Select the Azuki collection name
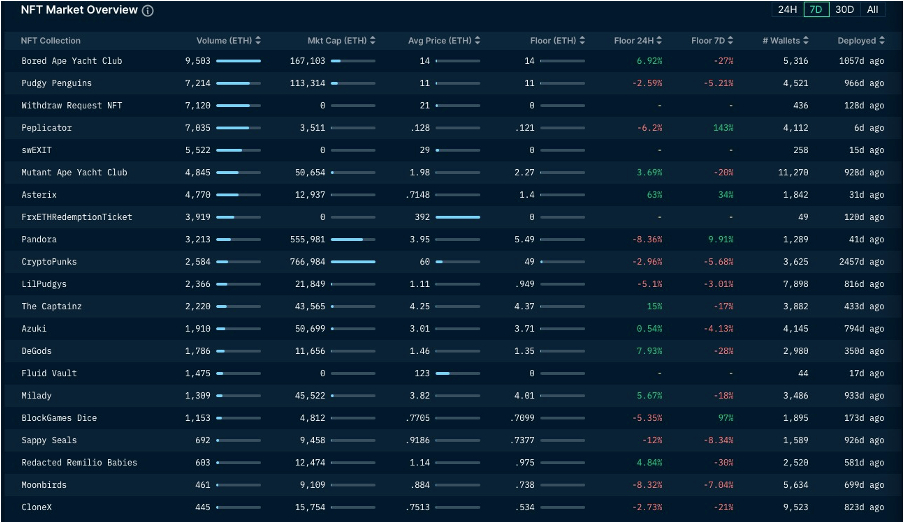The height and width of the screenshot is (522, 904). coord(34,329)
